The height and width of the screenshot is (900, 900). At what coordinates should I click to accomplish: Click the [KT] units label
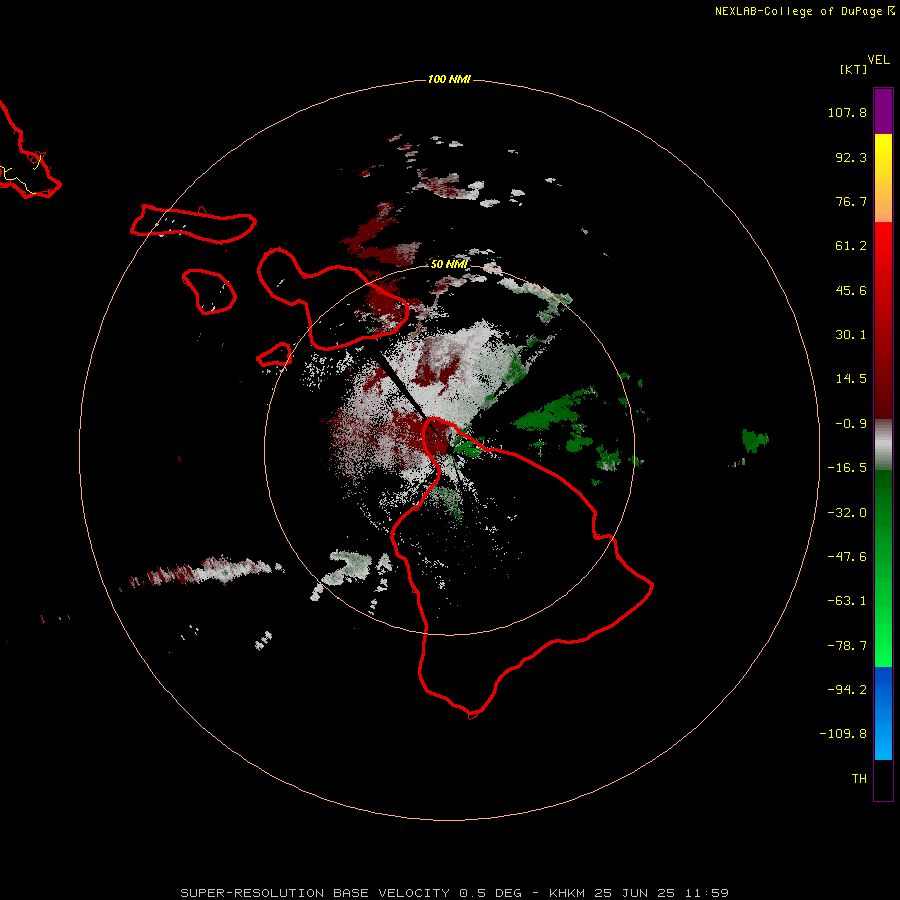tap(854, 69)
